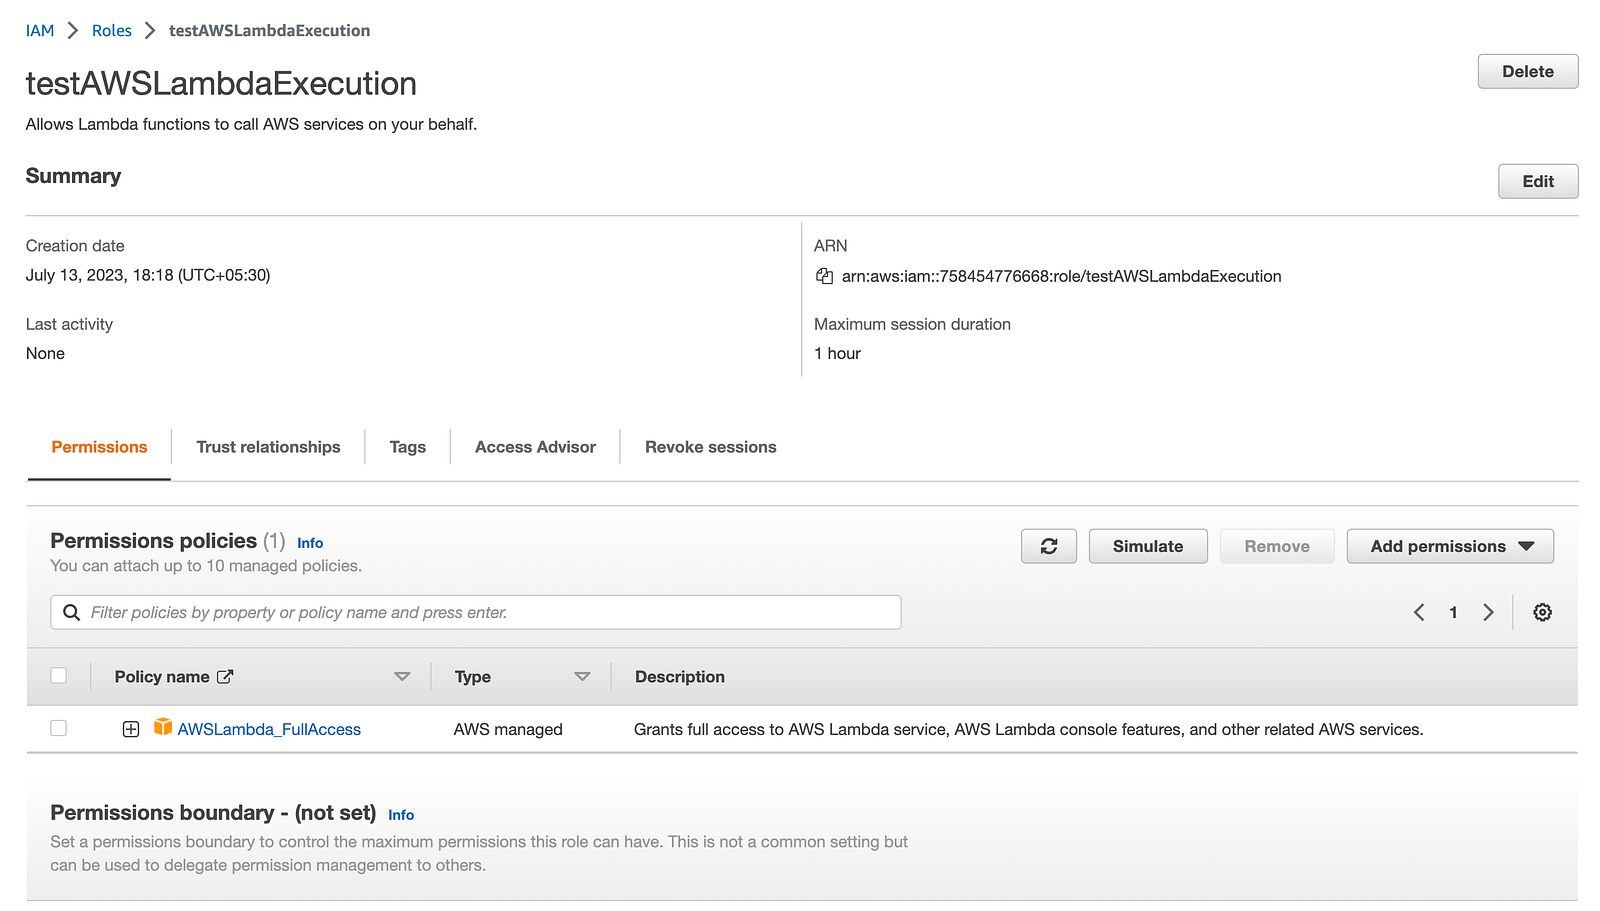The width and height of the screenshot is (1600, 911).
Task: Switch to Access Advisor tab
Action: (x=535, y=447)
